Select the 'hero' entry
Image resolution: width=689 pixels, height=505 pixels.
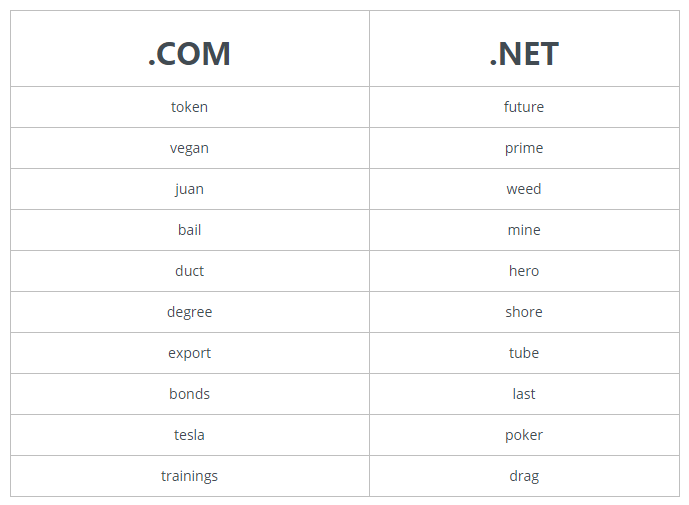click(524, 271)
